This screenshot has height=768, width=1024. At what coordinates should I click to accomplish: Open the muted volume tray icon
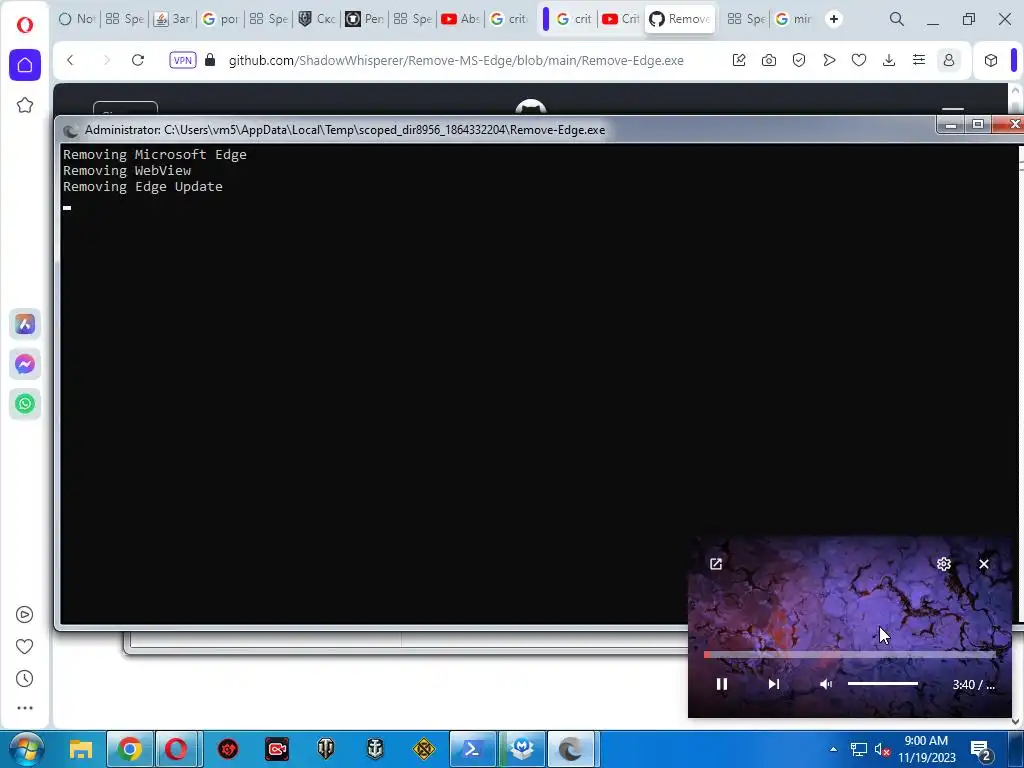[x=882, y=750]
